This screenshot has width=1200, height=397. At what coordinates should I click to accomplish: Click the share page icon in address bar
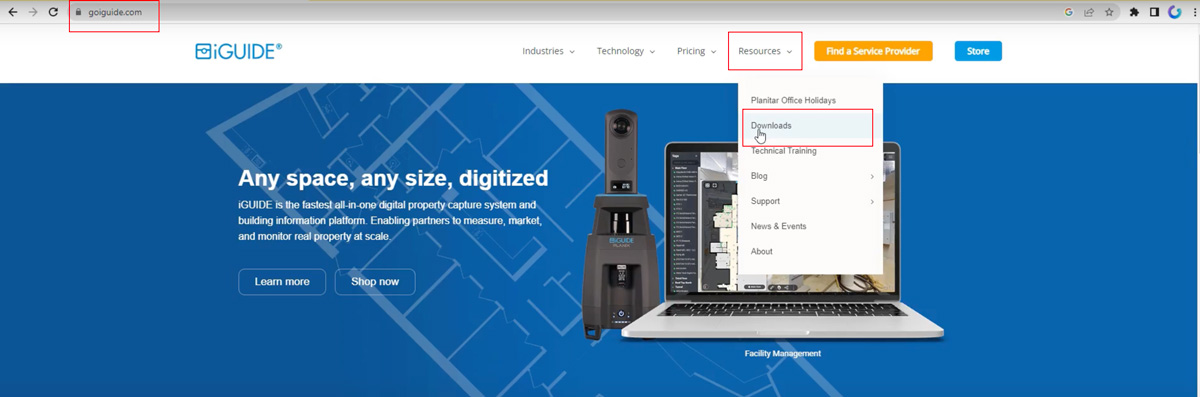(x=1088, y=13)
